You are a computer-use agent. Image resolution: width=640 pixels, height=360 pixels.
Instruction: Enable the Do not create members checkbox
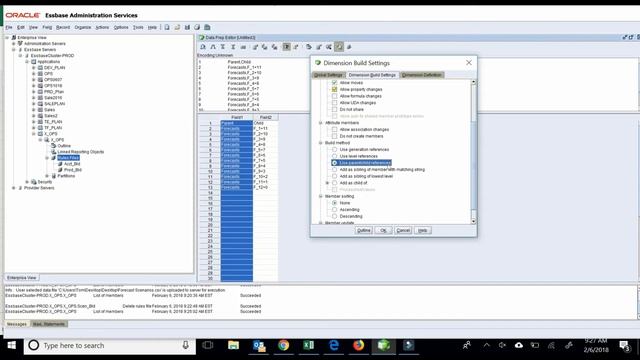(334, 136)
